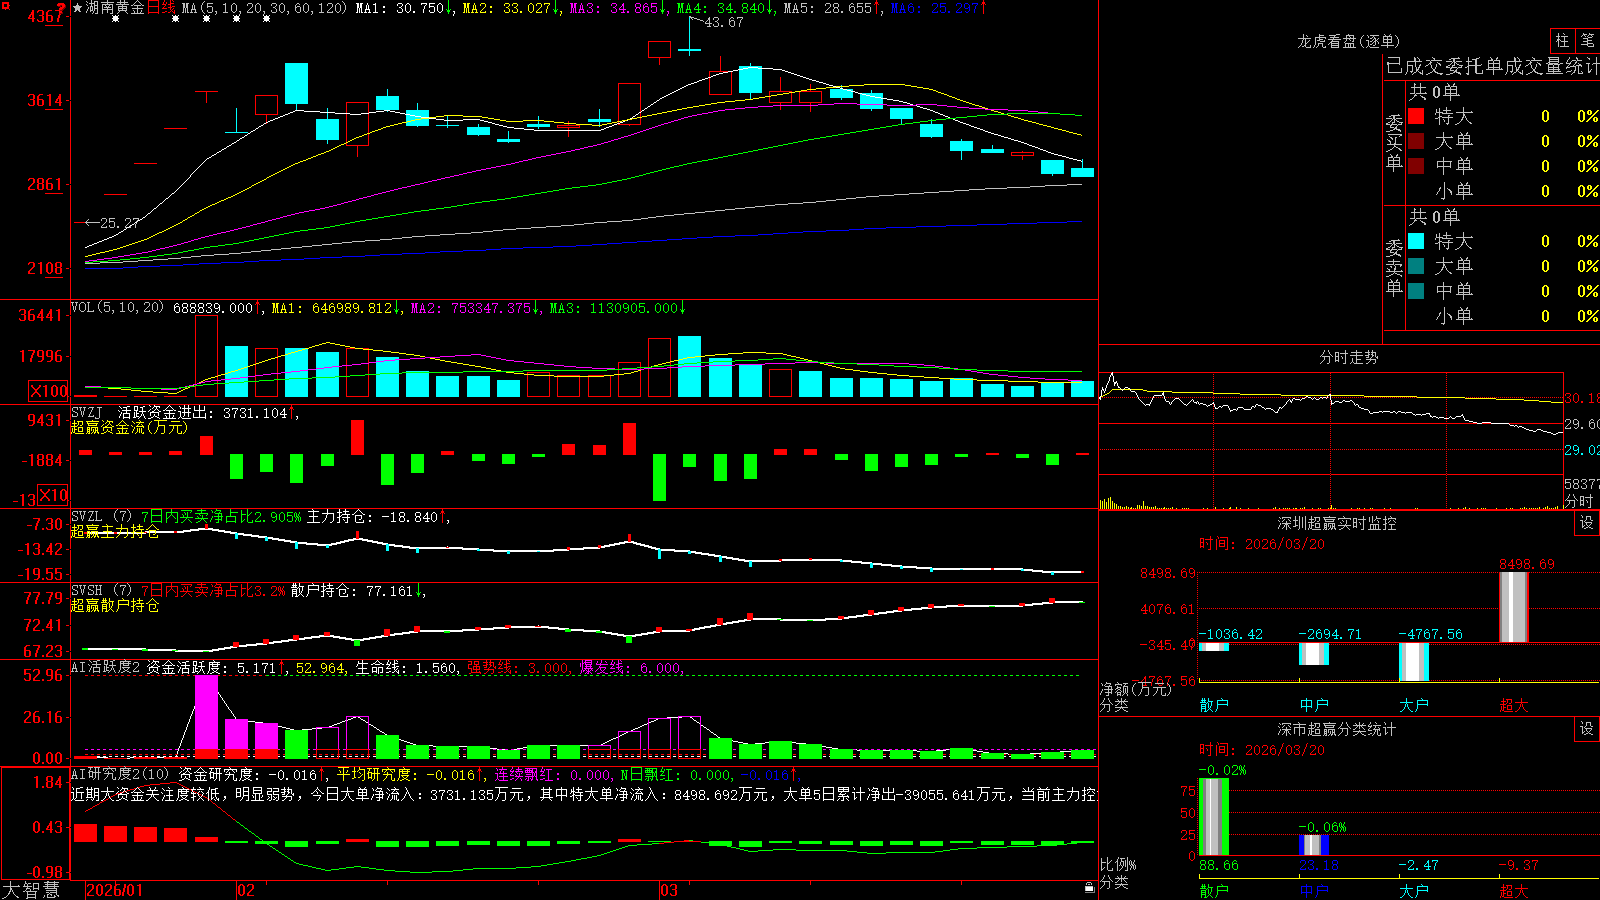Screen dimensions: 1600x900
Task: Click the 2026/01 date marker on time axis
Action: click(x=115, y=890)
